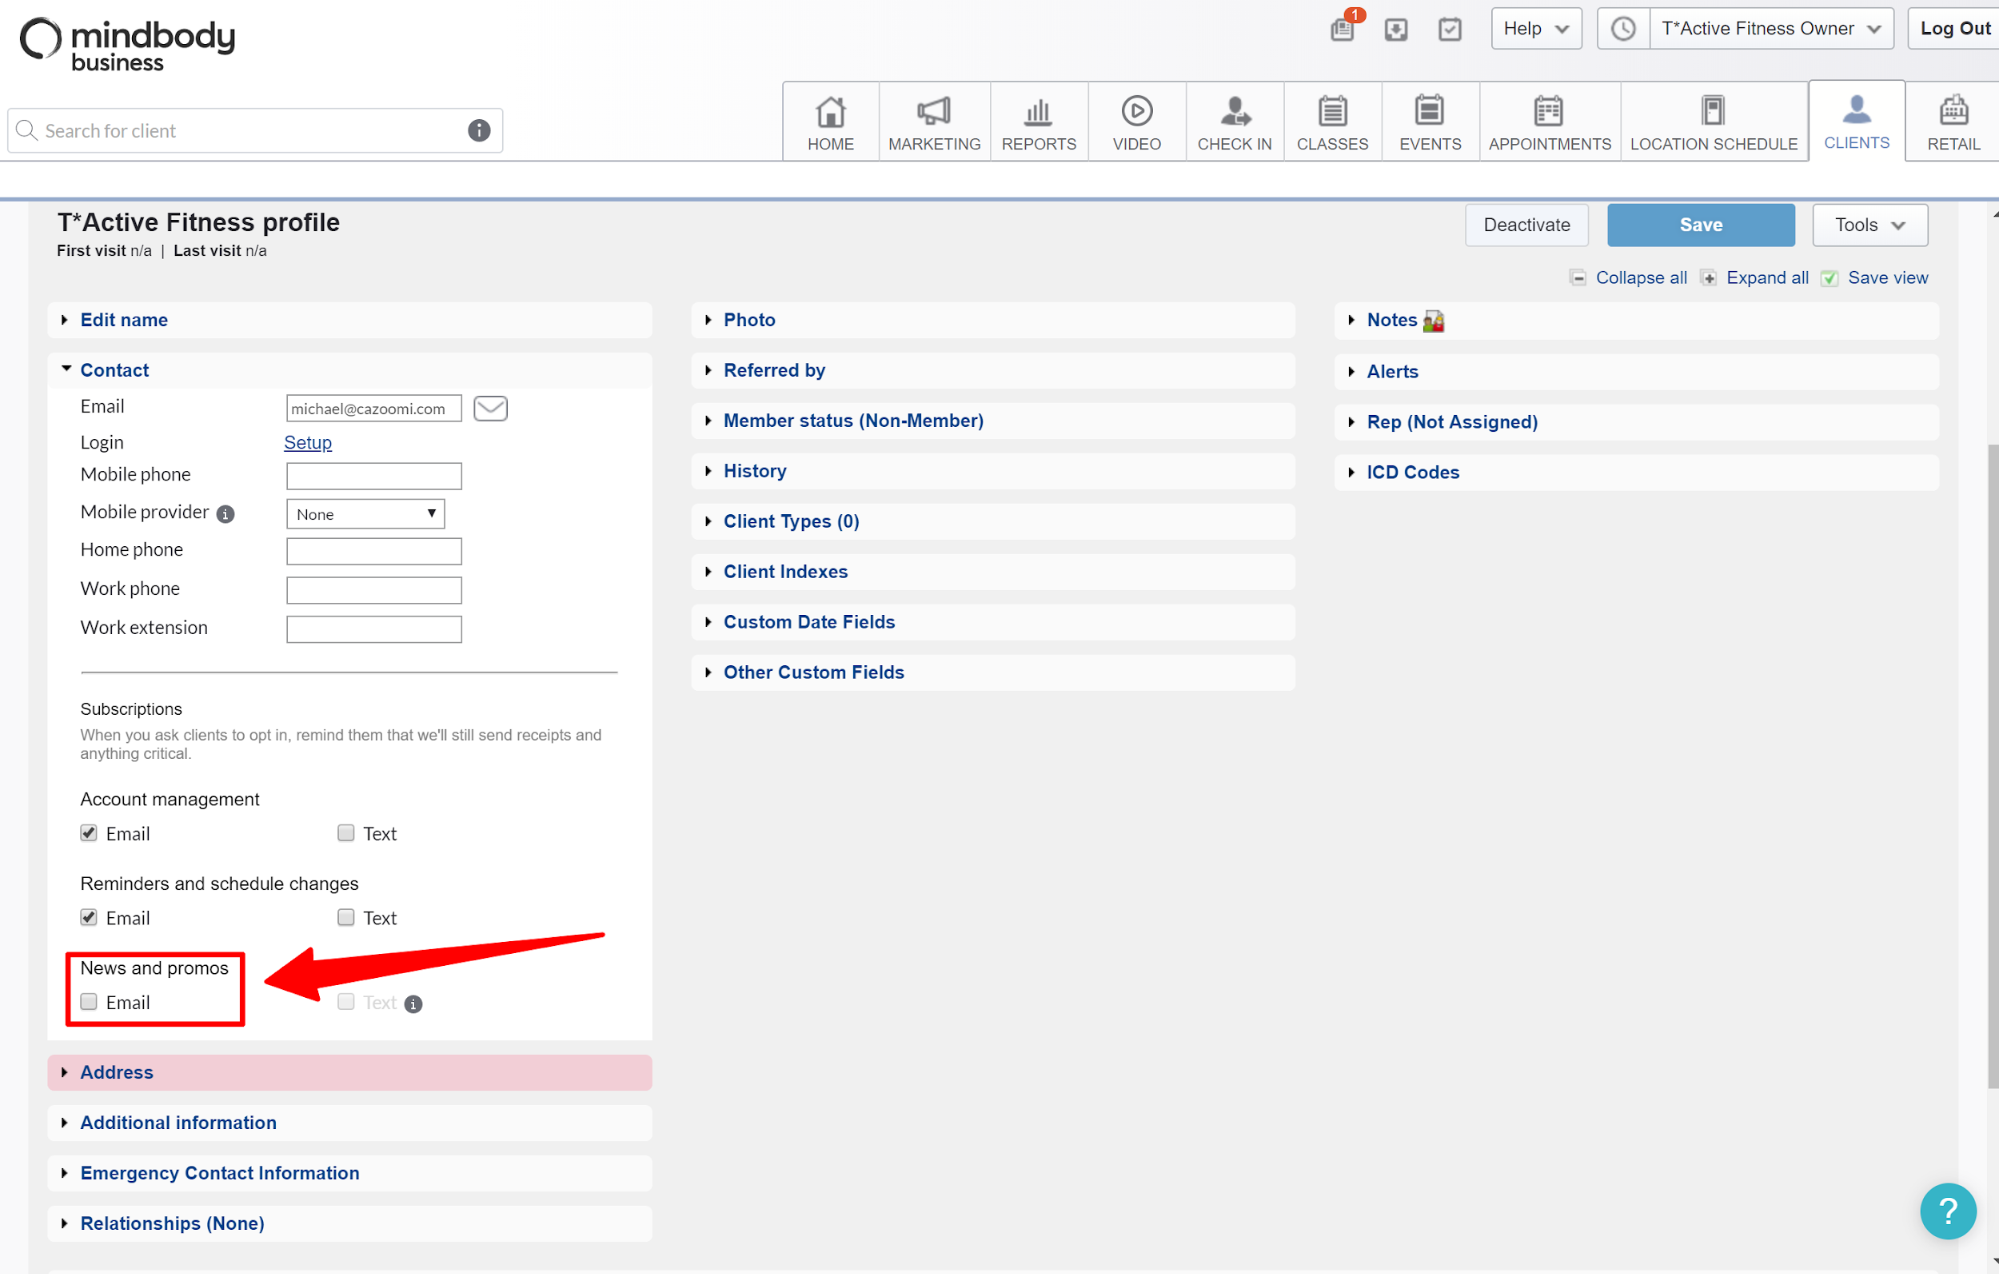The height and width of the screenshot is (1274, 1999).
Task: Open the Tools dropdown
Action: [1870, 225]
